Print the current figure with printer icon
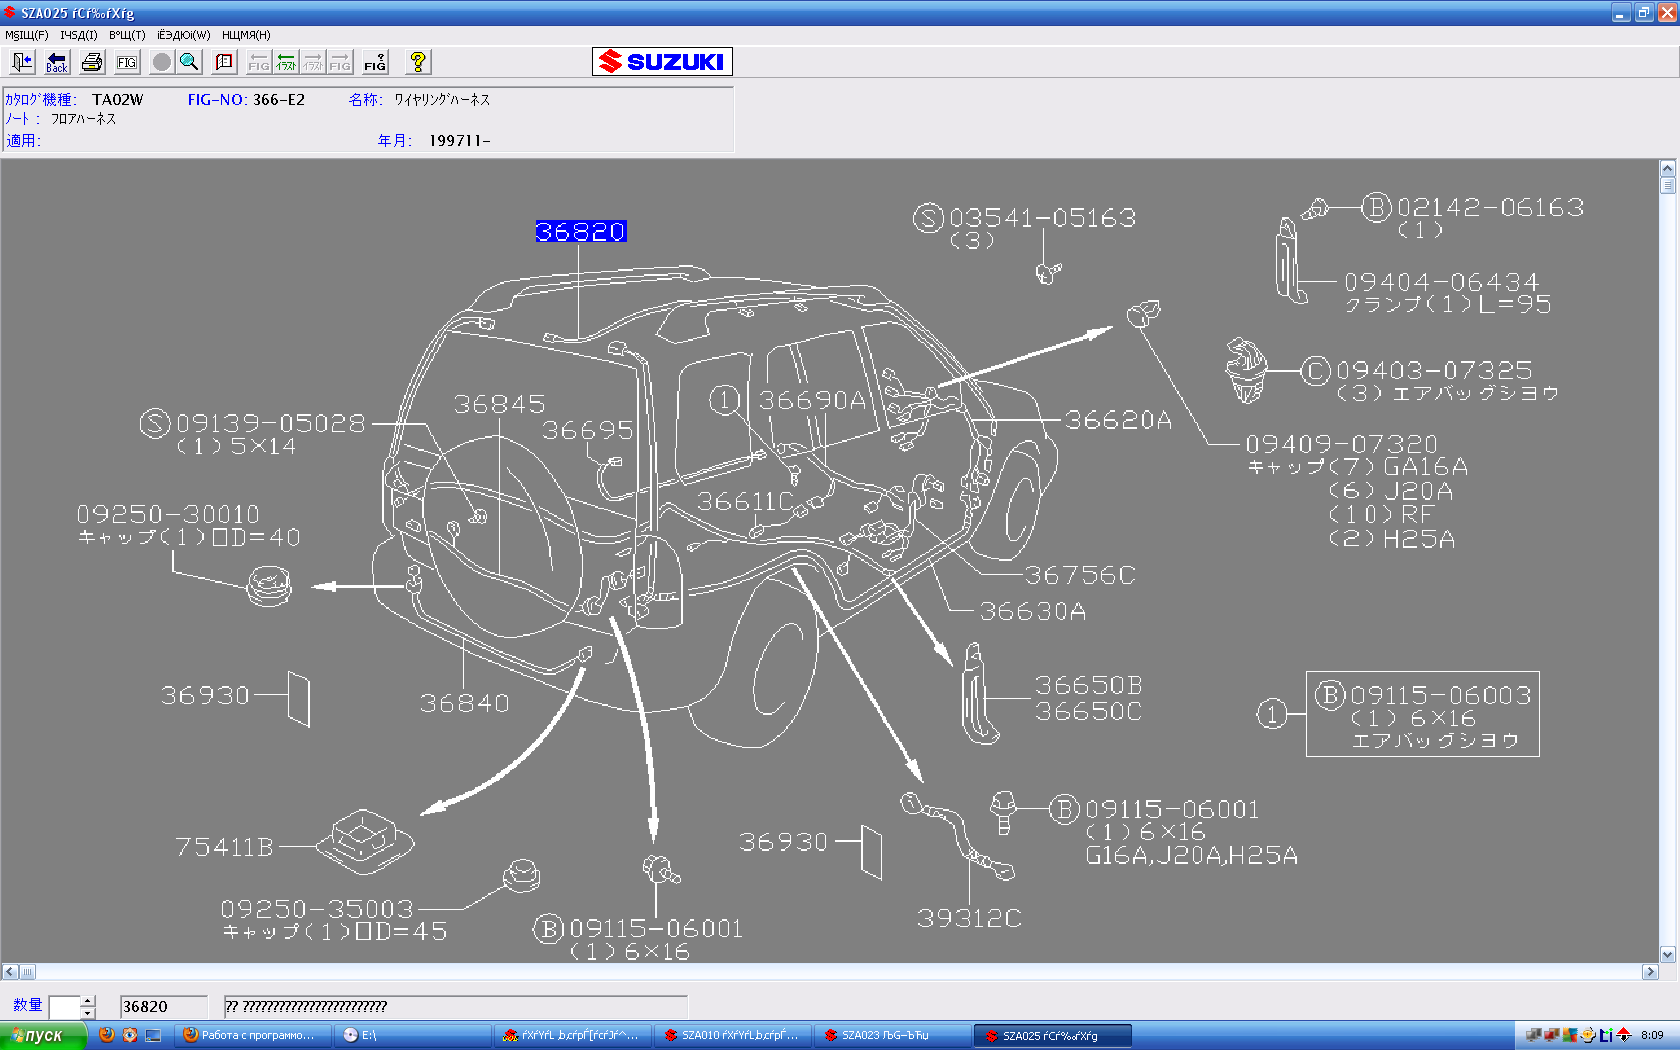Screen dimensions: 1680x1050 pyautogui.click(x=92, y=62)
